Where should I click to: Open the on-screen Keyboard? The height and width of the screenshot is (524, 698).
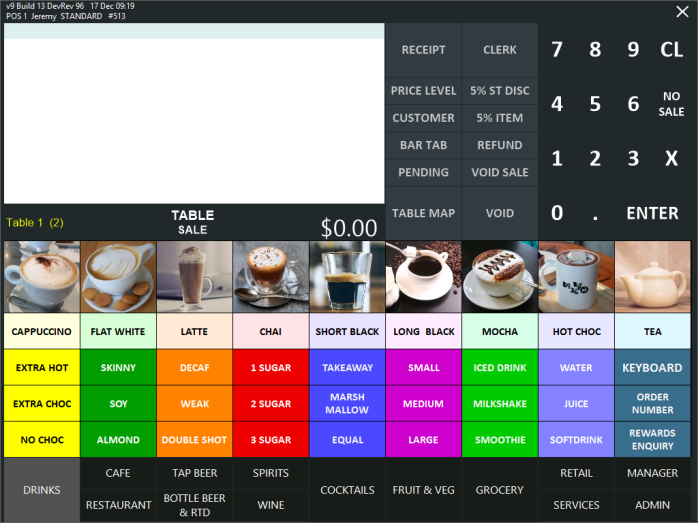click(x=652, y=368)
